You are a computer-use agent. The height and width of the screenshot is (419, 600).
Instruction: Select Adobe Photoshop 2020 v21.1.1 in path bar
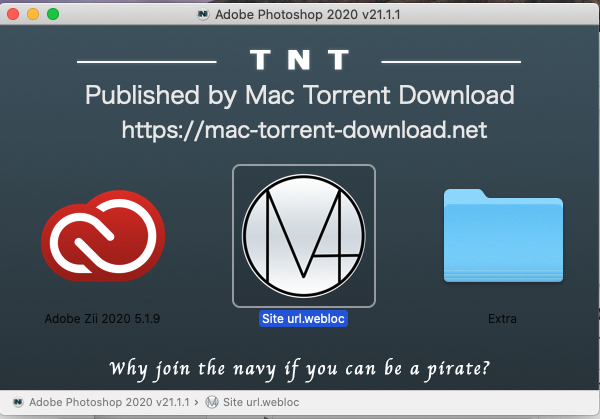(102, 402)
